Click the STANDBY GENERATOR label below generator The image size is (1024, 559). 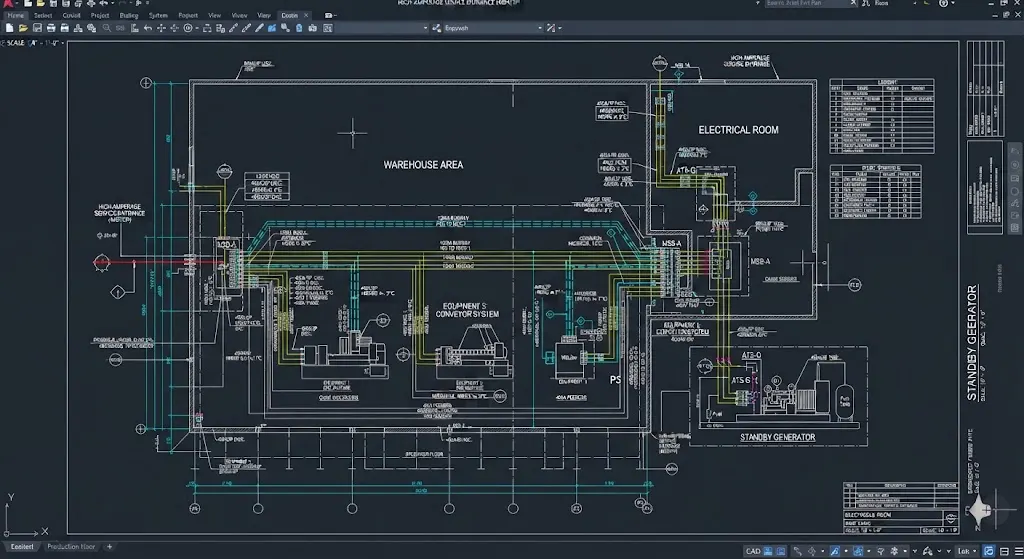777,437
